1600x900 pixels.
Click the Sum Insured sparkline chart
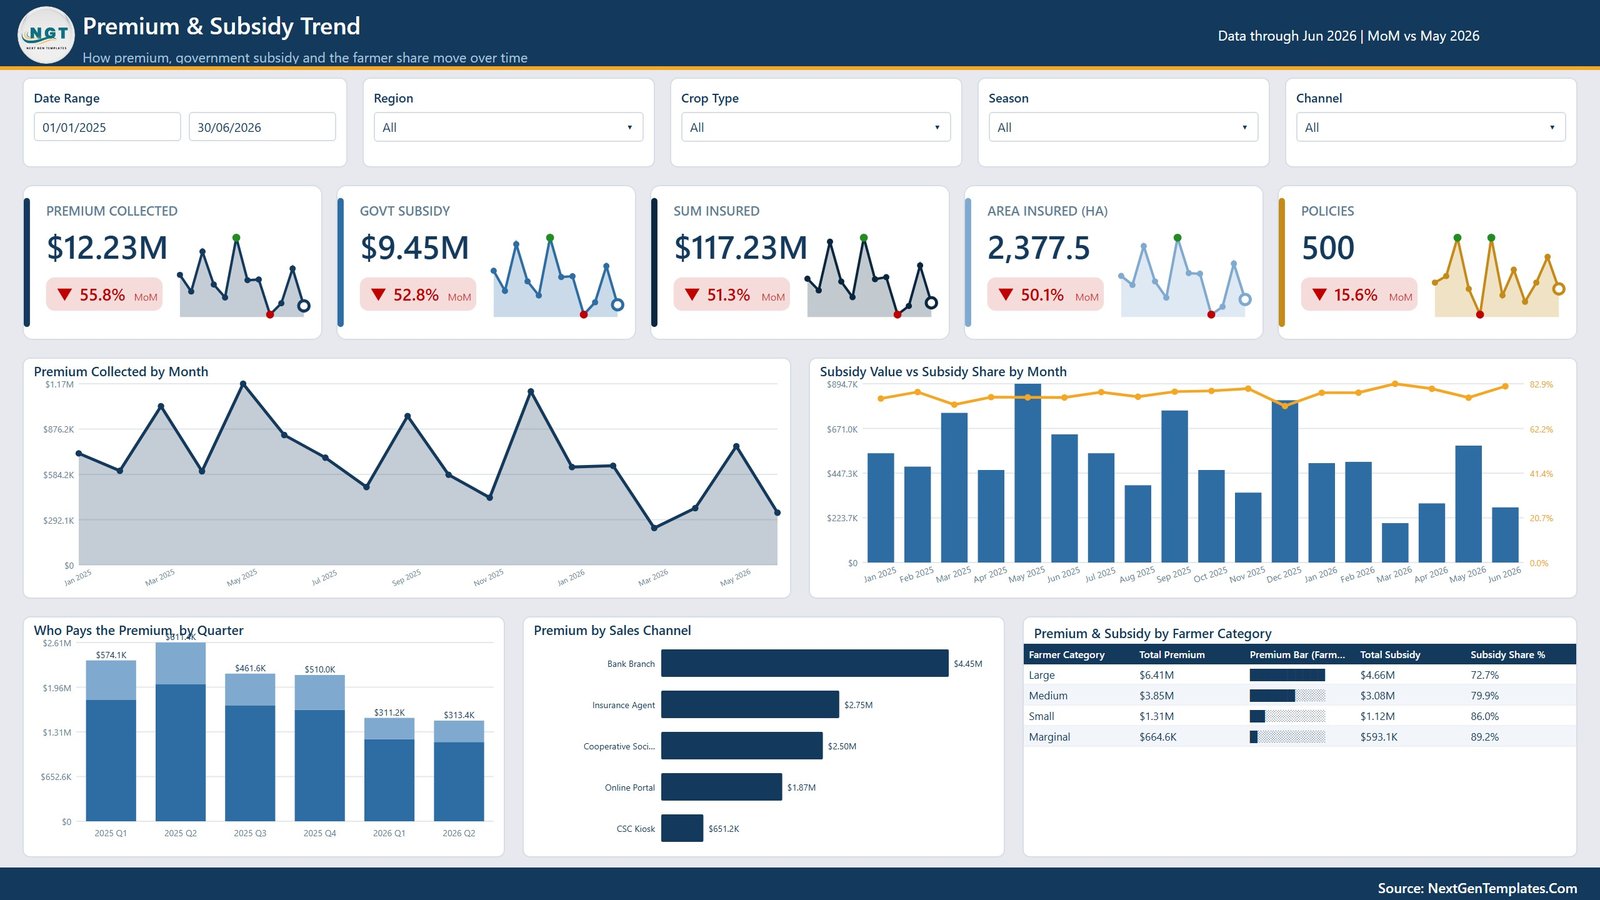[x=871, y=276]
